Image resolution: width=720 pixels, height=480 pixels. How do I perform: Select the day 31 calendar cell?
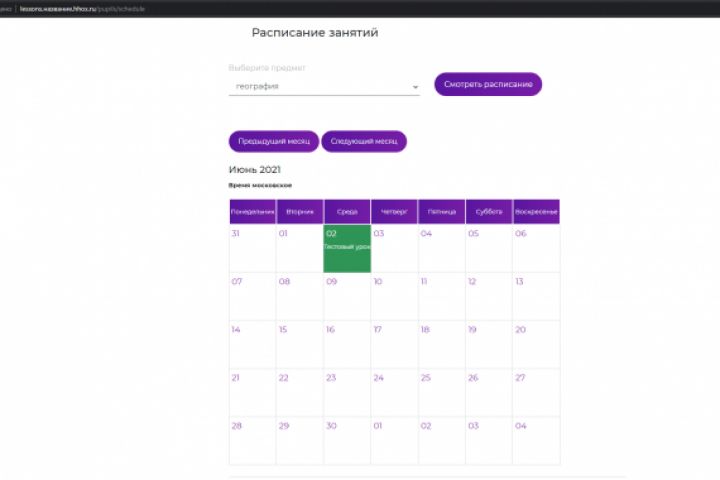252,248
